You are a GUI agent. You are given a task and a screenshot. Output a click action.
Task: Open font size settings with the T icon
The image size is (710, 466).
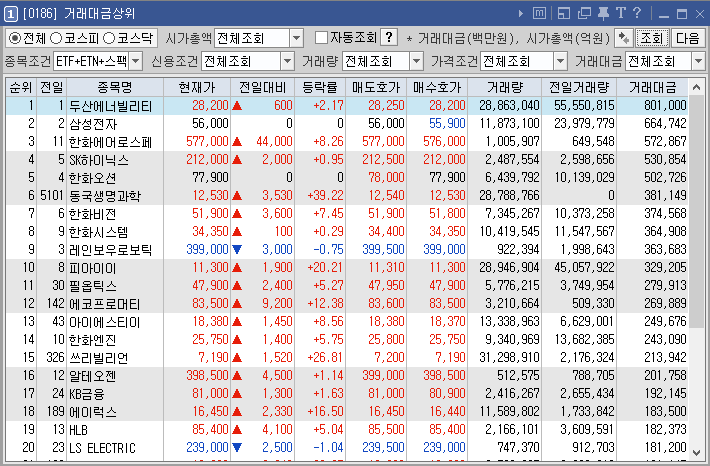coord(620,13)
